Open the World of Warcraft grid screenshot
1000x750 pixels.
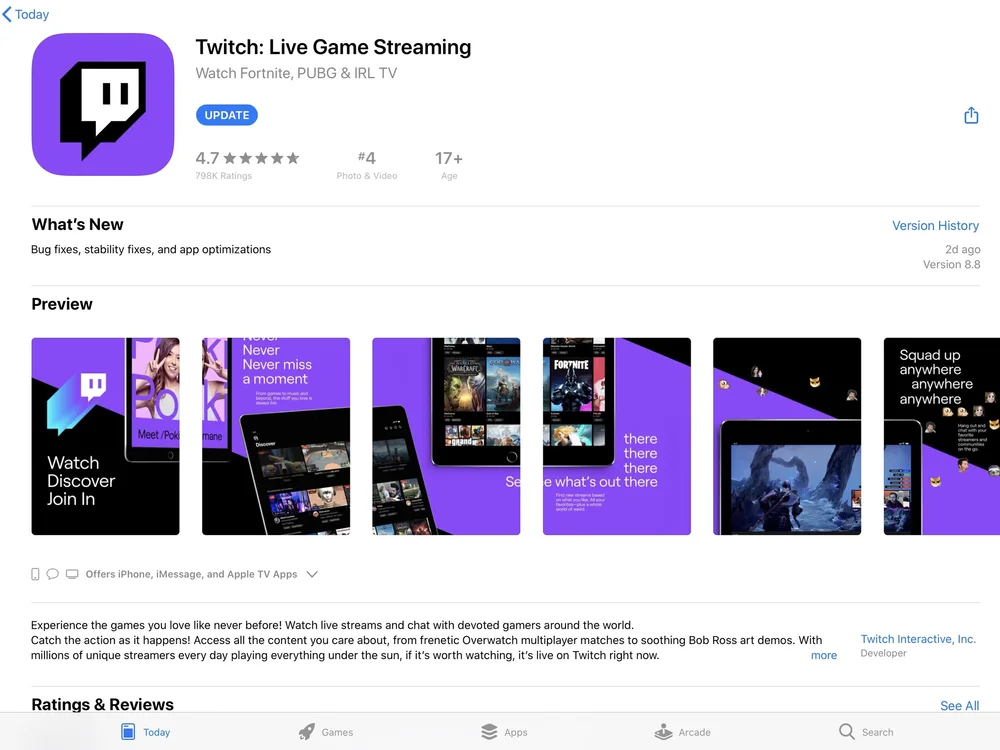click(x=446, y=436)
